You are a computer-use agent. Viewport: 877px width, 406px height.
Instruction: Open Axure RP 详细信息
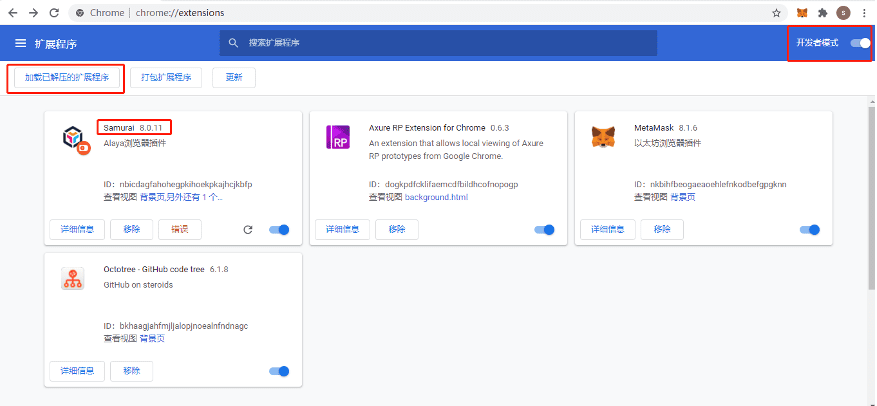[x=342, y=229]
